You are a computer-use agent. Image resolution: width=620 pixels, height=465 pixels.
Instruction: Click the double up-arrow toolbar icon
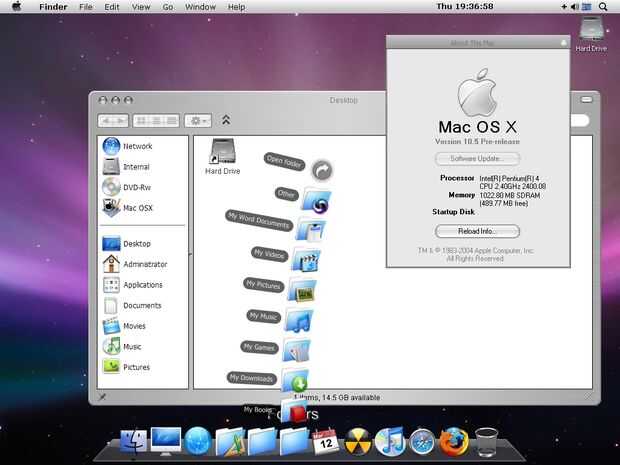click(226, 120)
